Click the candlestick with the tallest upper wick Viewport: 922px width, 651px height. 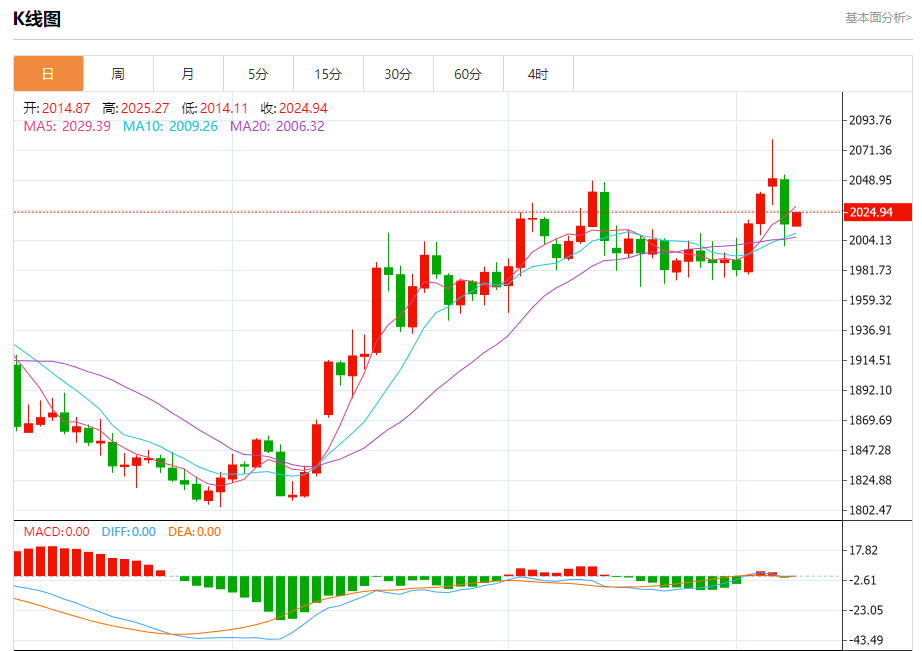(772, 182)
